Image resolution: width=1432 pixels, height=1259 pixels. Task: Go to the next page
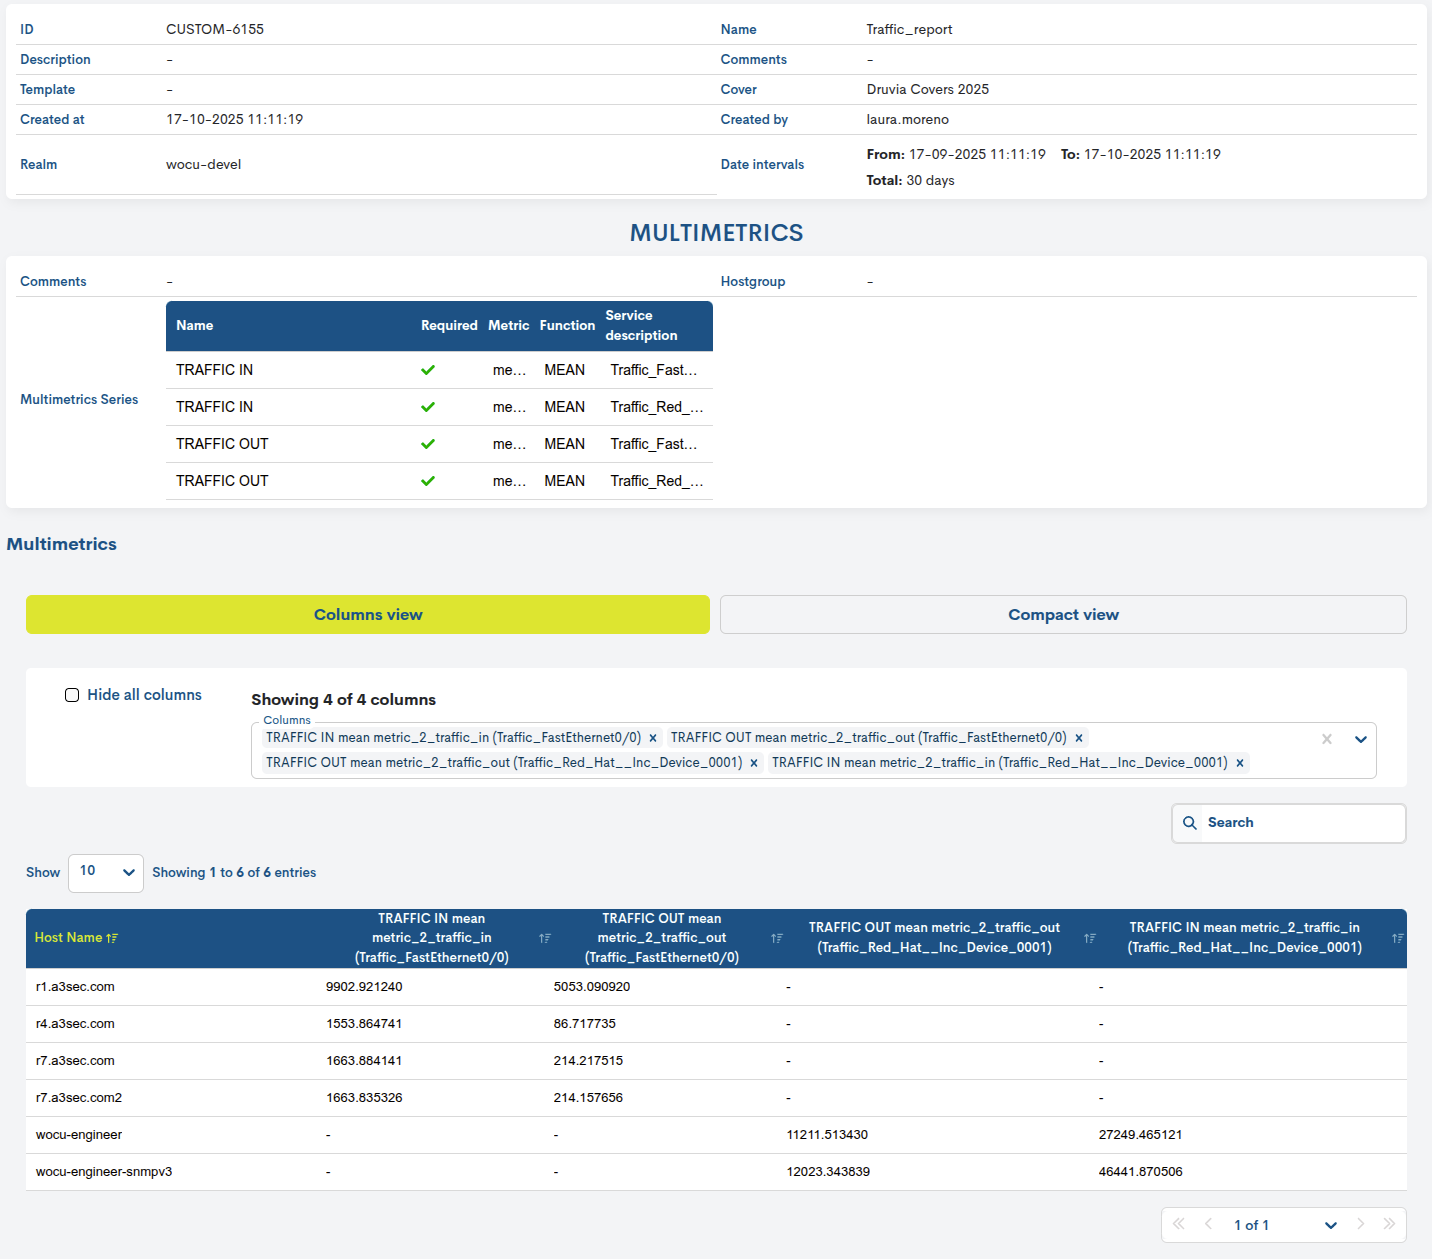[x=1360, y=1224]
